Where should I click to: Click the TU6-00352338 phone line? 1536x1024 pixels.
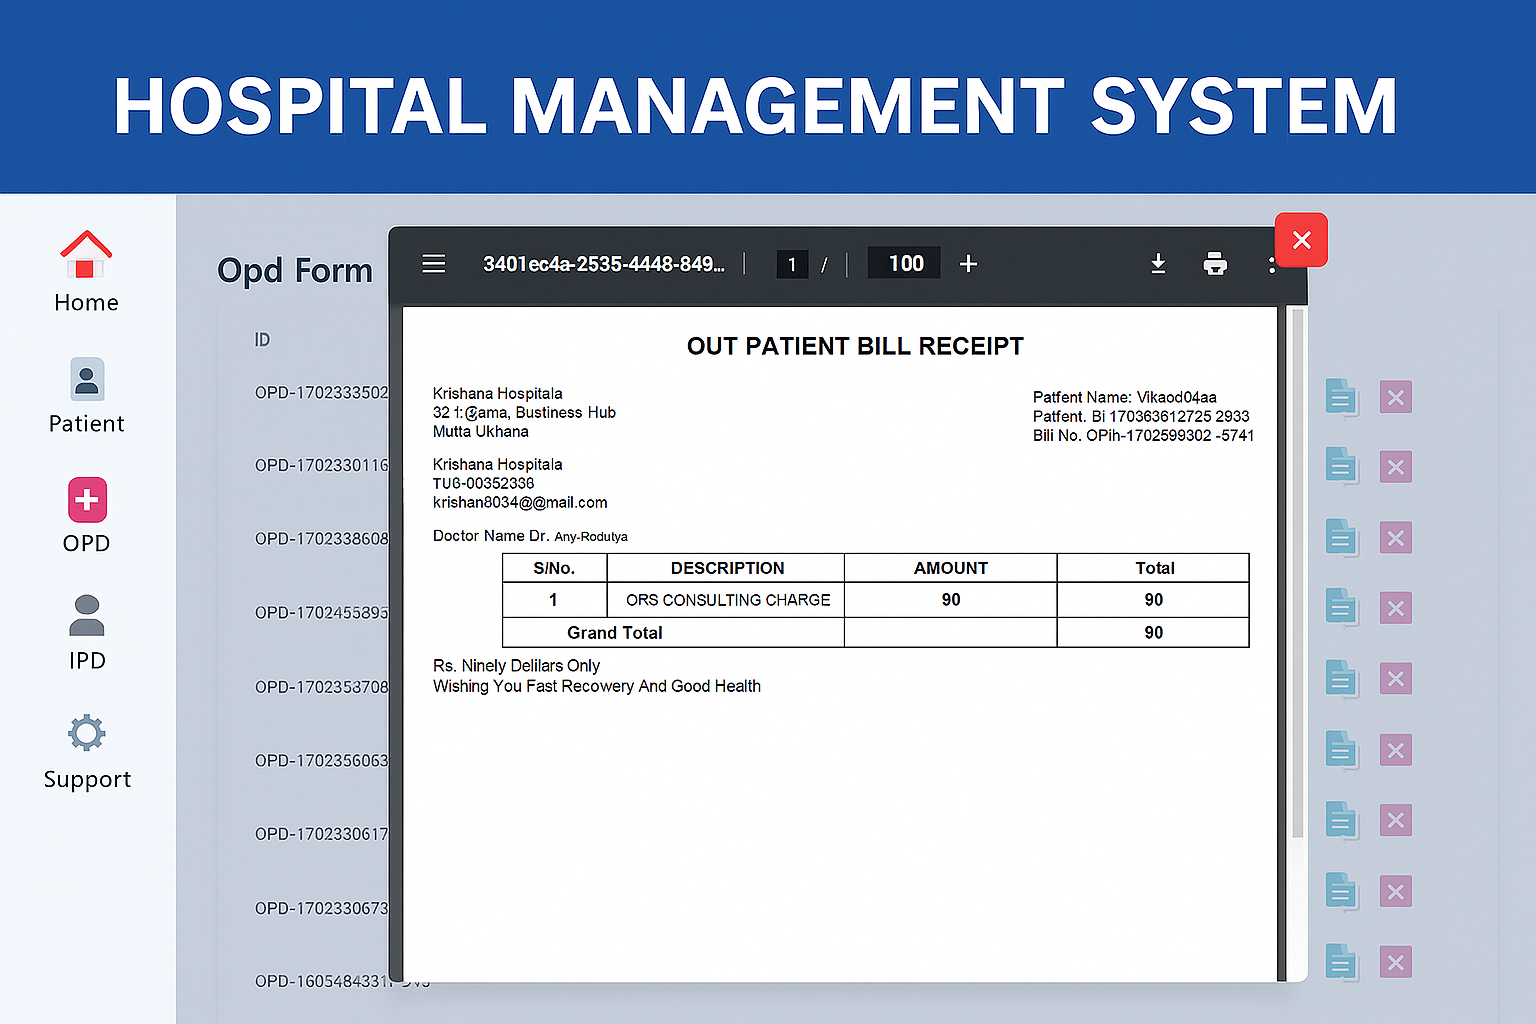pos(483,484)
